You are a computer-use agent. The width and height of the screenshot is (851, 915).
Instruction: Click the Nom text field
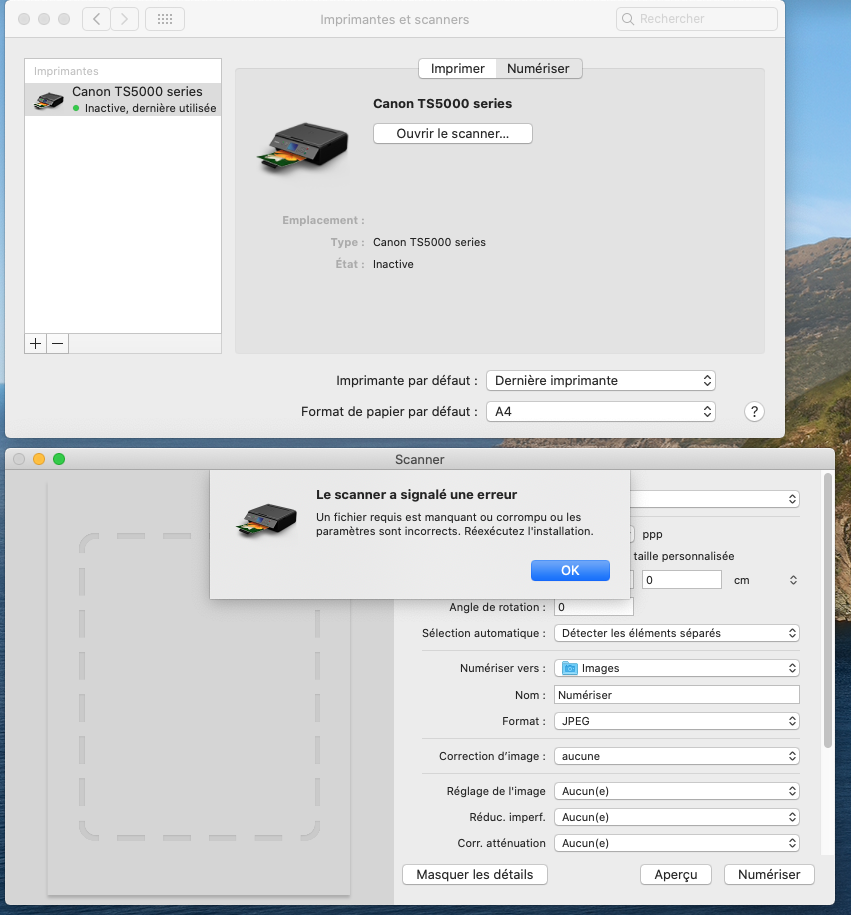tap(676, 695)
